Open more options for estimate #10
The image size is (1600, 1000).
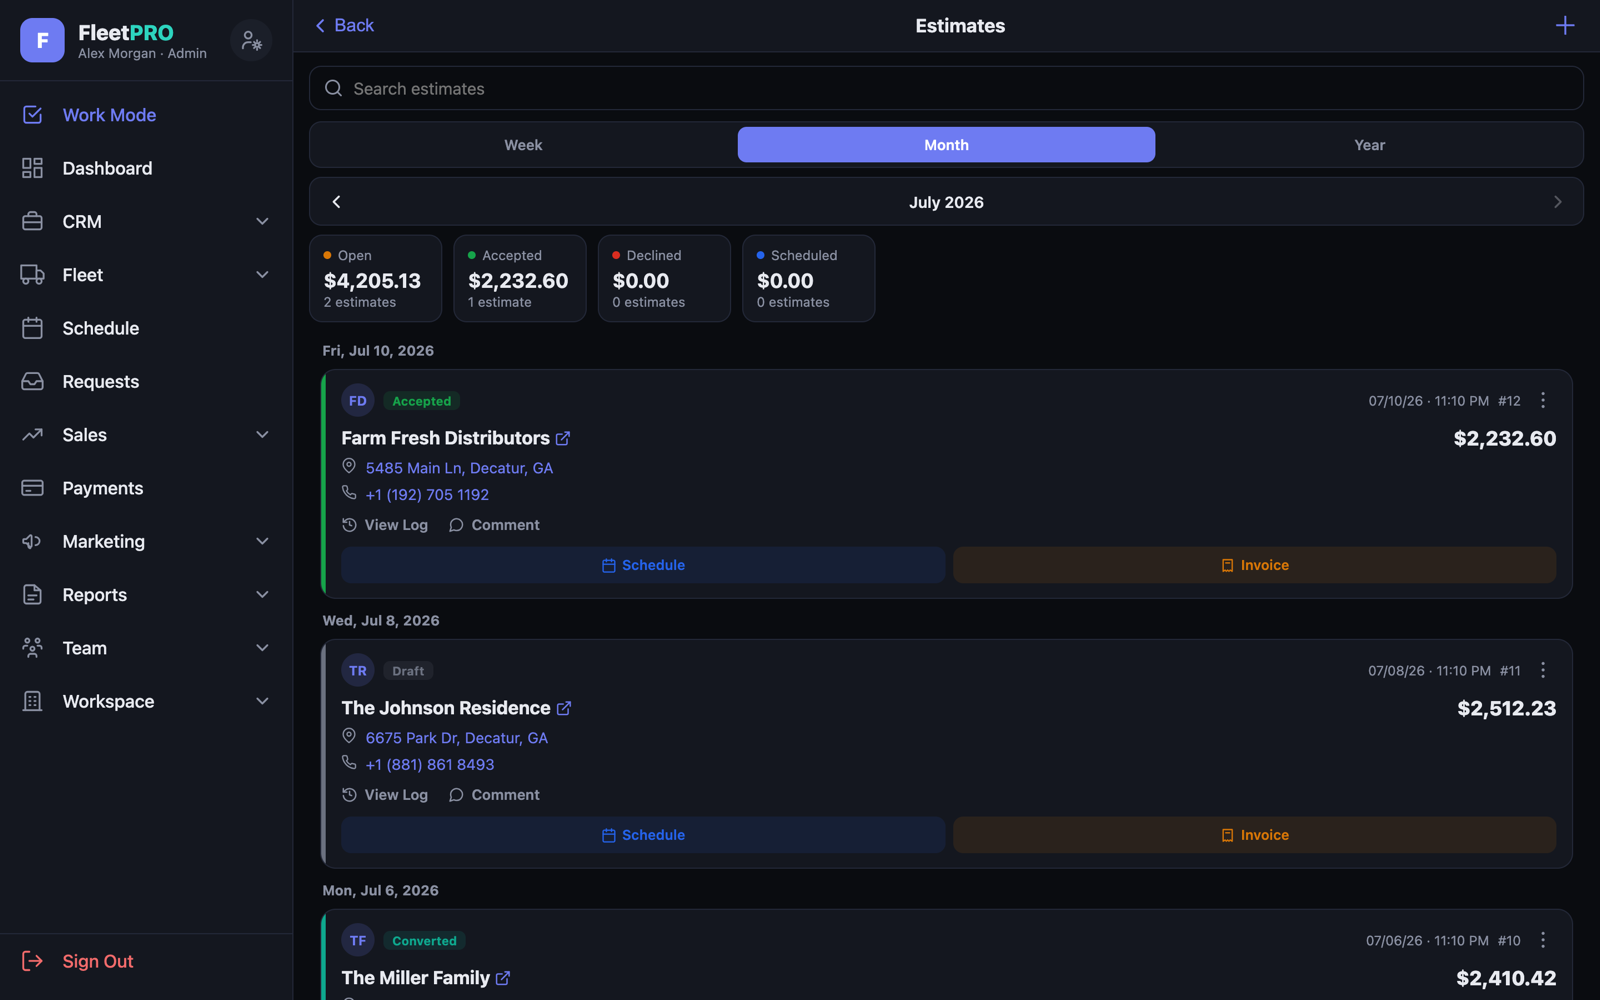[1543, 940]
